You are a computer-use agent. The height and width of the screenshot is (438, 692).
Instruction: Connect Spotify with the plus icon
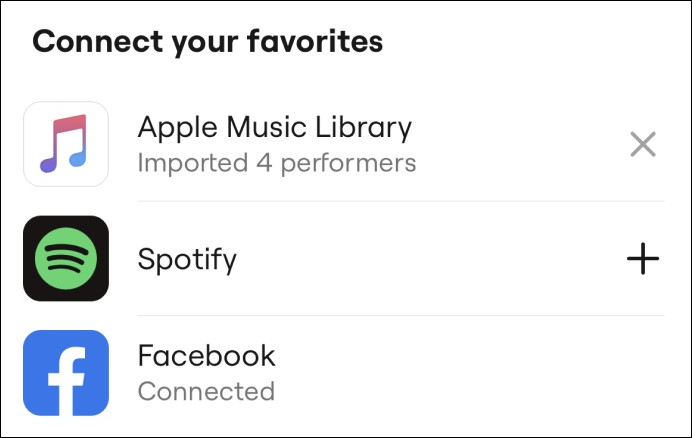643,258
